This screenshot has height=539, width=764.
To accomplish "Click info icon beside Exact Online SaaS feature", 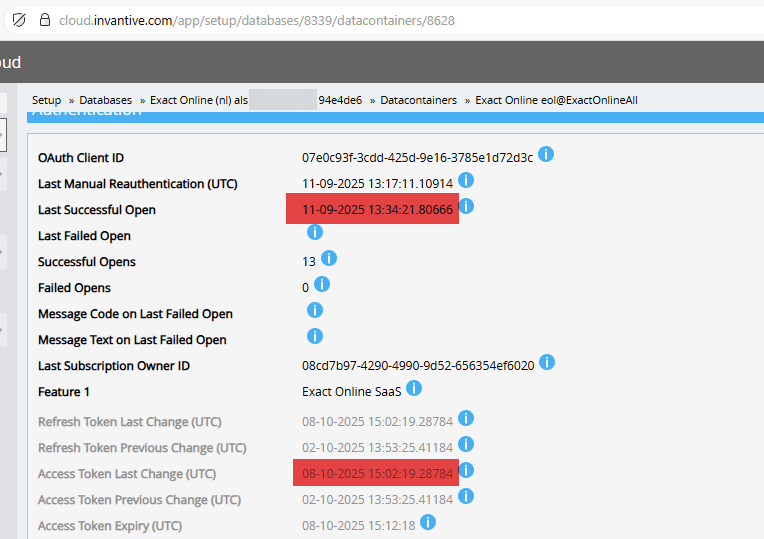I will click(x=414, y=389).
